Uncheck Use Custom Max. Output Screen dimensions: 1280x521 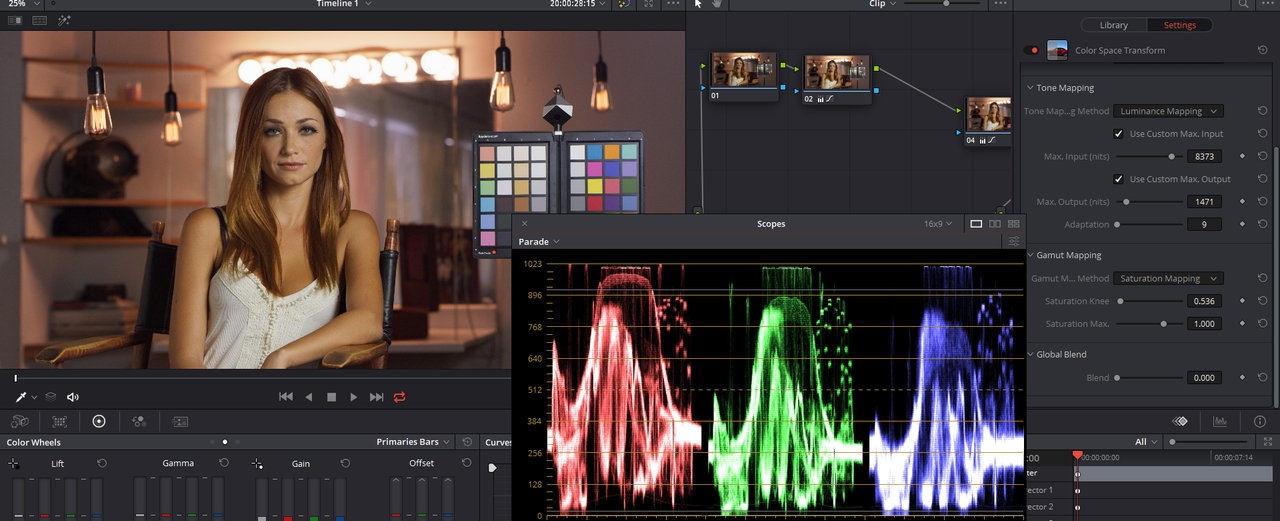1119,179
